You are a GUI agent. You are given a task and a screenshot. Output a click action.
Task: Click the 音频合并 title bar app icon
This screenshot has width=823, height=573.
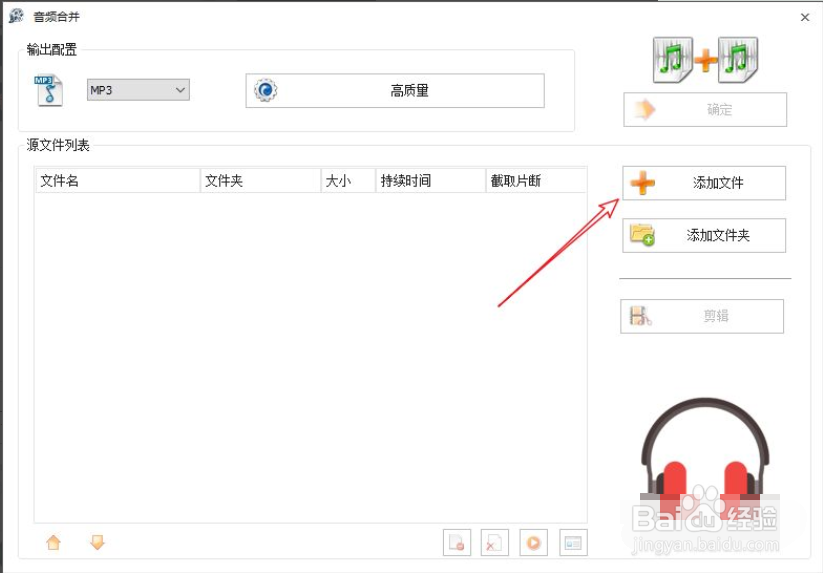[16, 16]
